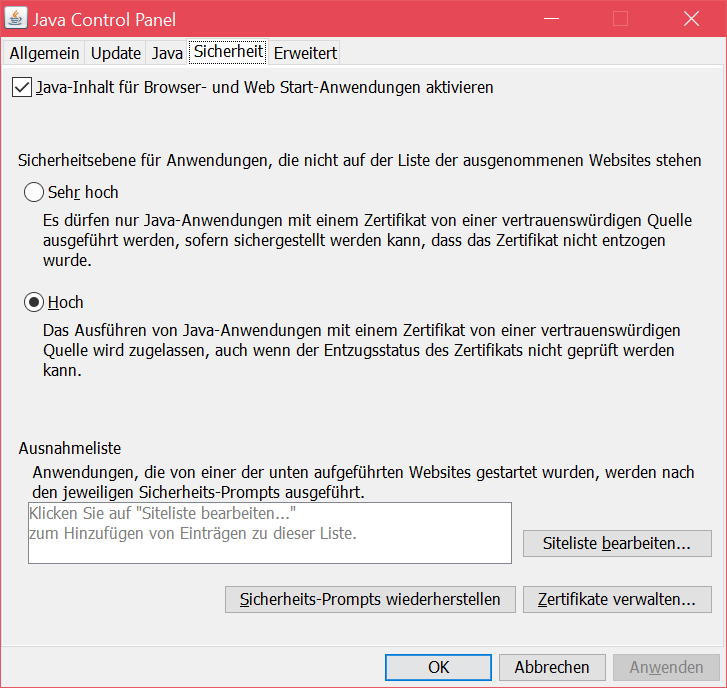Screen dimensions: 727x688
Task: Uncheck Java-Inhalt für Browser aktivieren checkbox
Action: [x=22, y=87]
